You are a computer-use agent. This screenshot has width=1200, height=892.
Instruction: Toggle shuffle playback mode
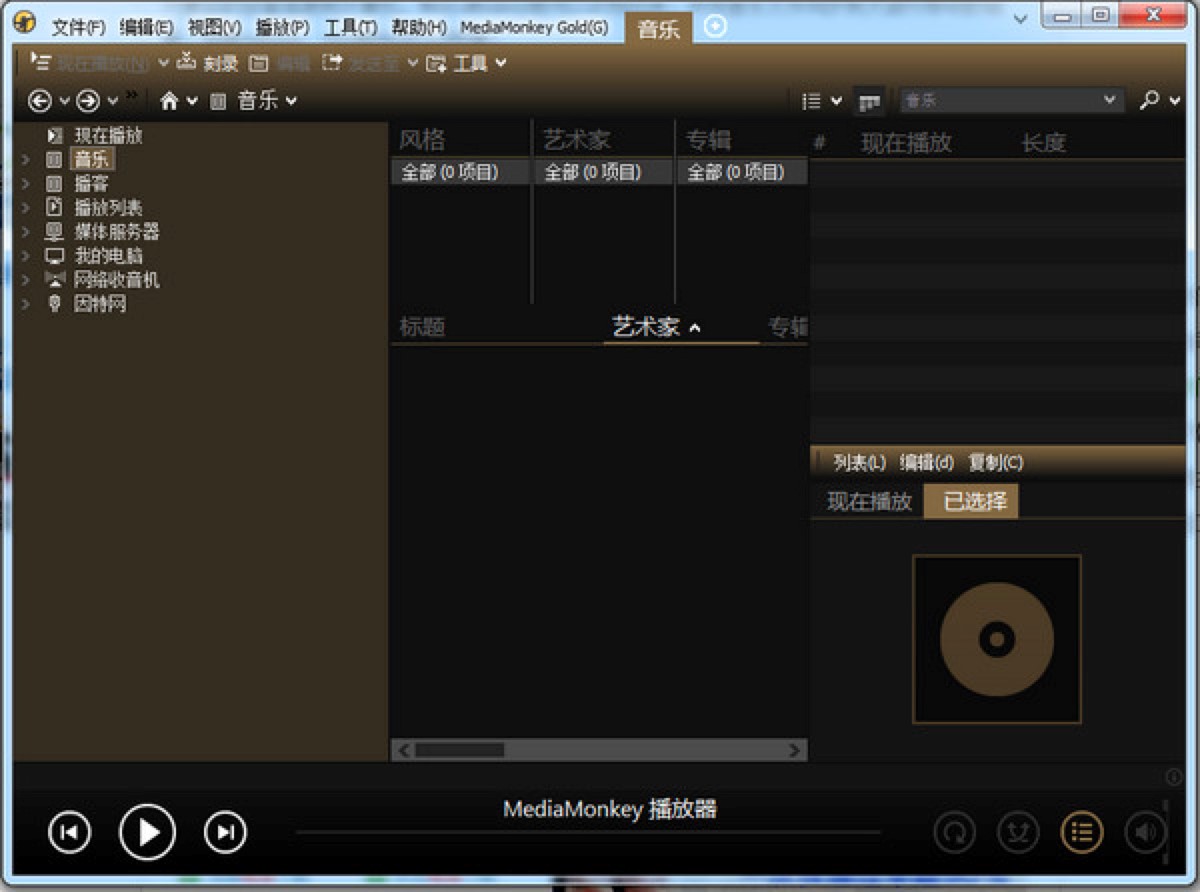[x=1018, y=831]
